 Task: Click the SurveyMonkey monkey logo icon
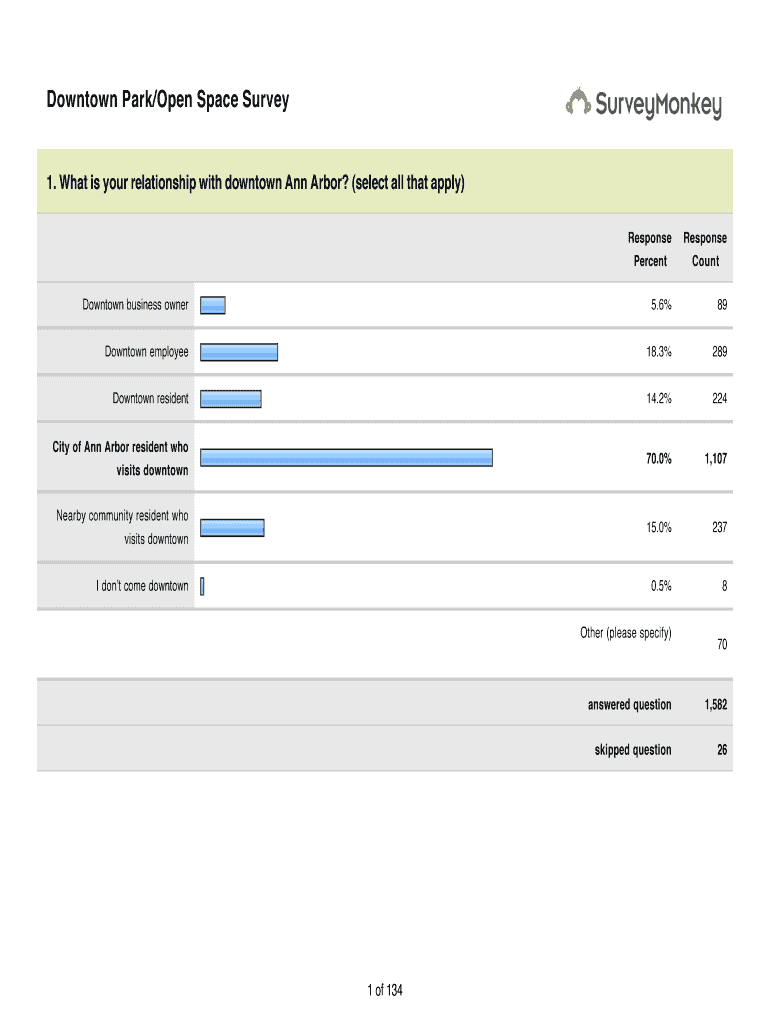pos(579,102)
